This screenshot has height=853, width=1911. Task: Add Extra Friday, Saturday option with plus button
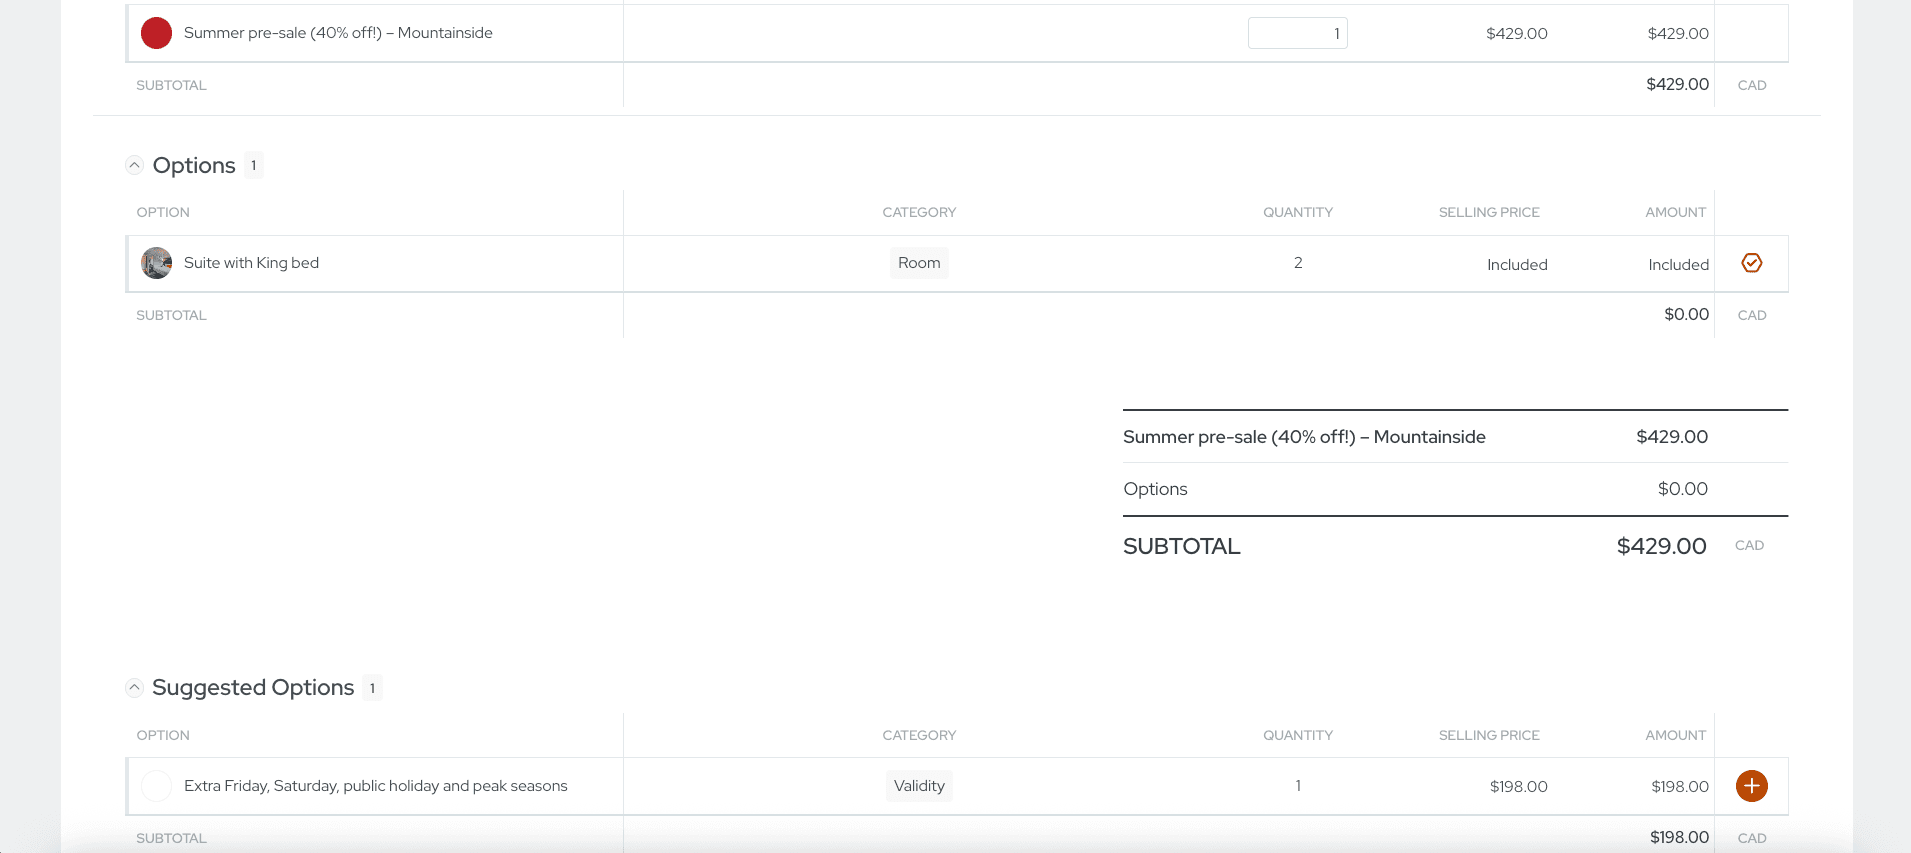tap(1751, 786)
